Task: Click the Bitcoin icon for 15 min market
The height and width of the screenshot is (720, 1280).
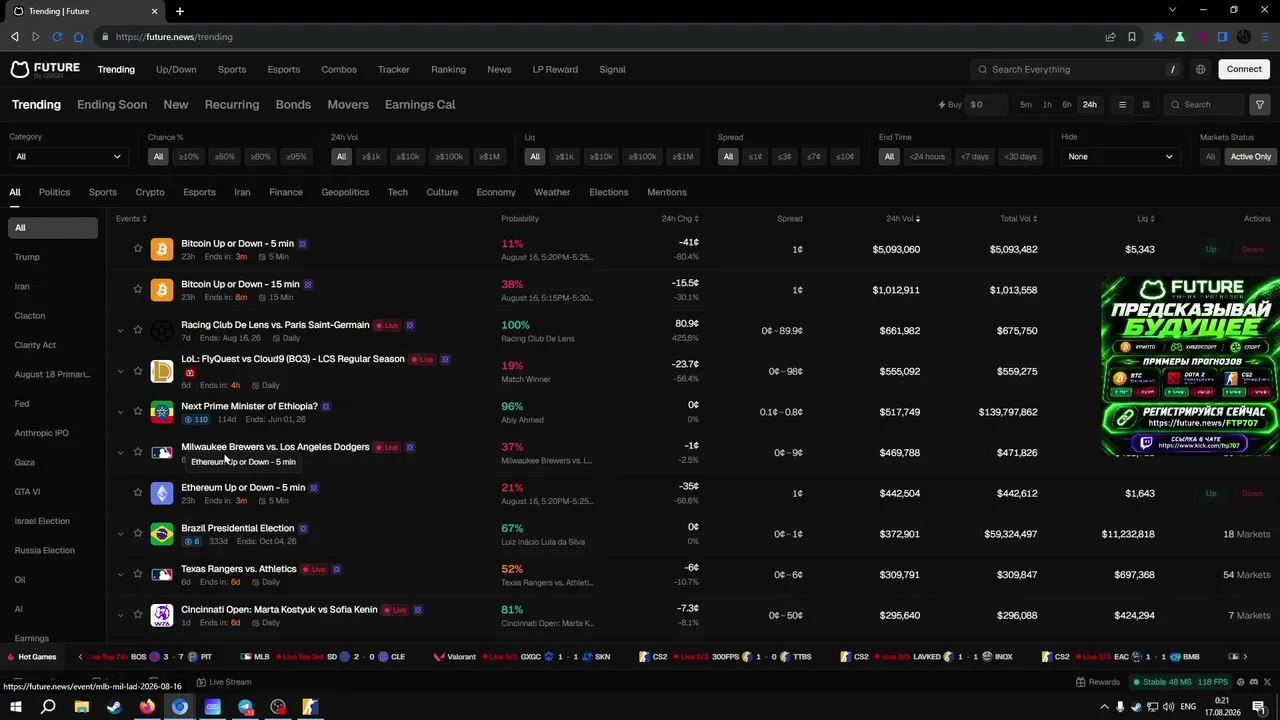Action: tap(162, 290)
